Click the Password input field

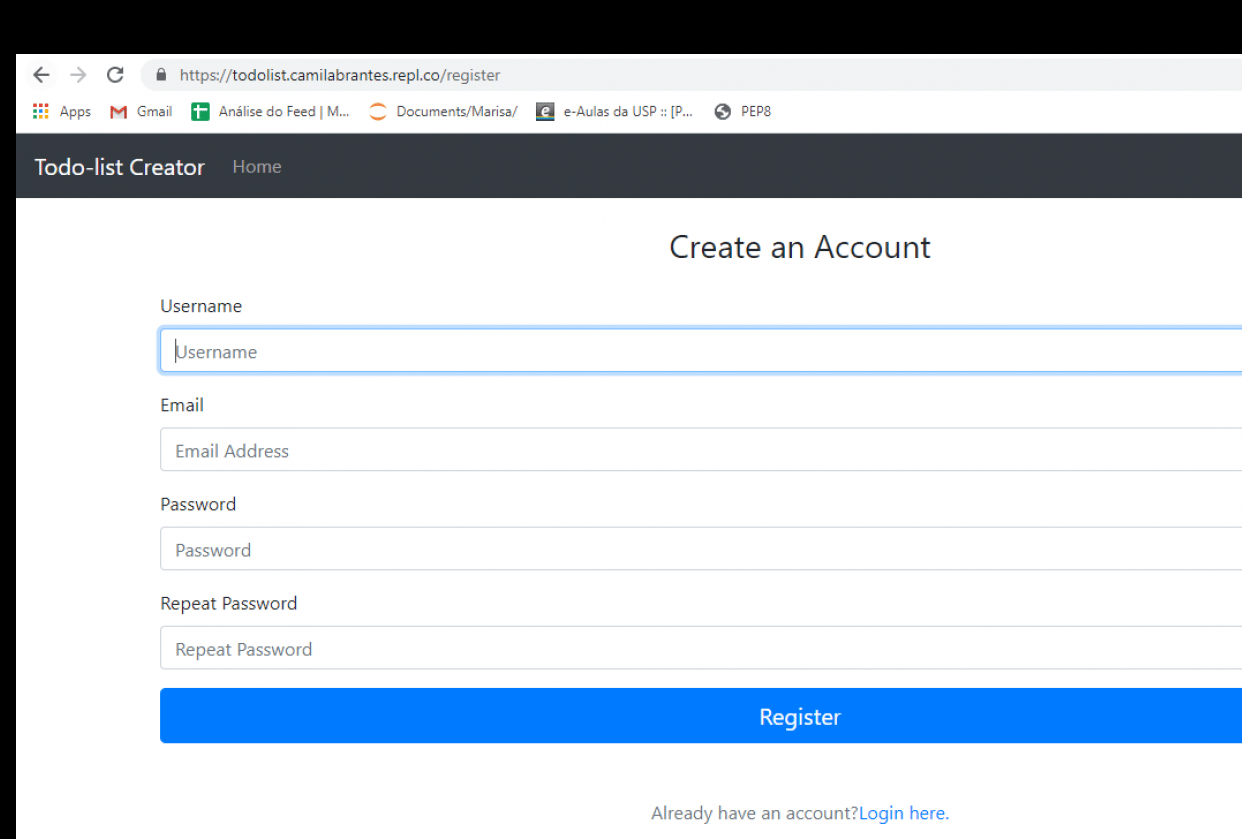(701, 549)
